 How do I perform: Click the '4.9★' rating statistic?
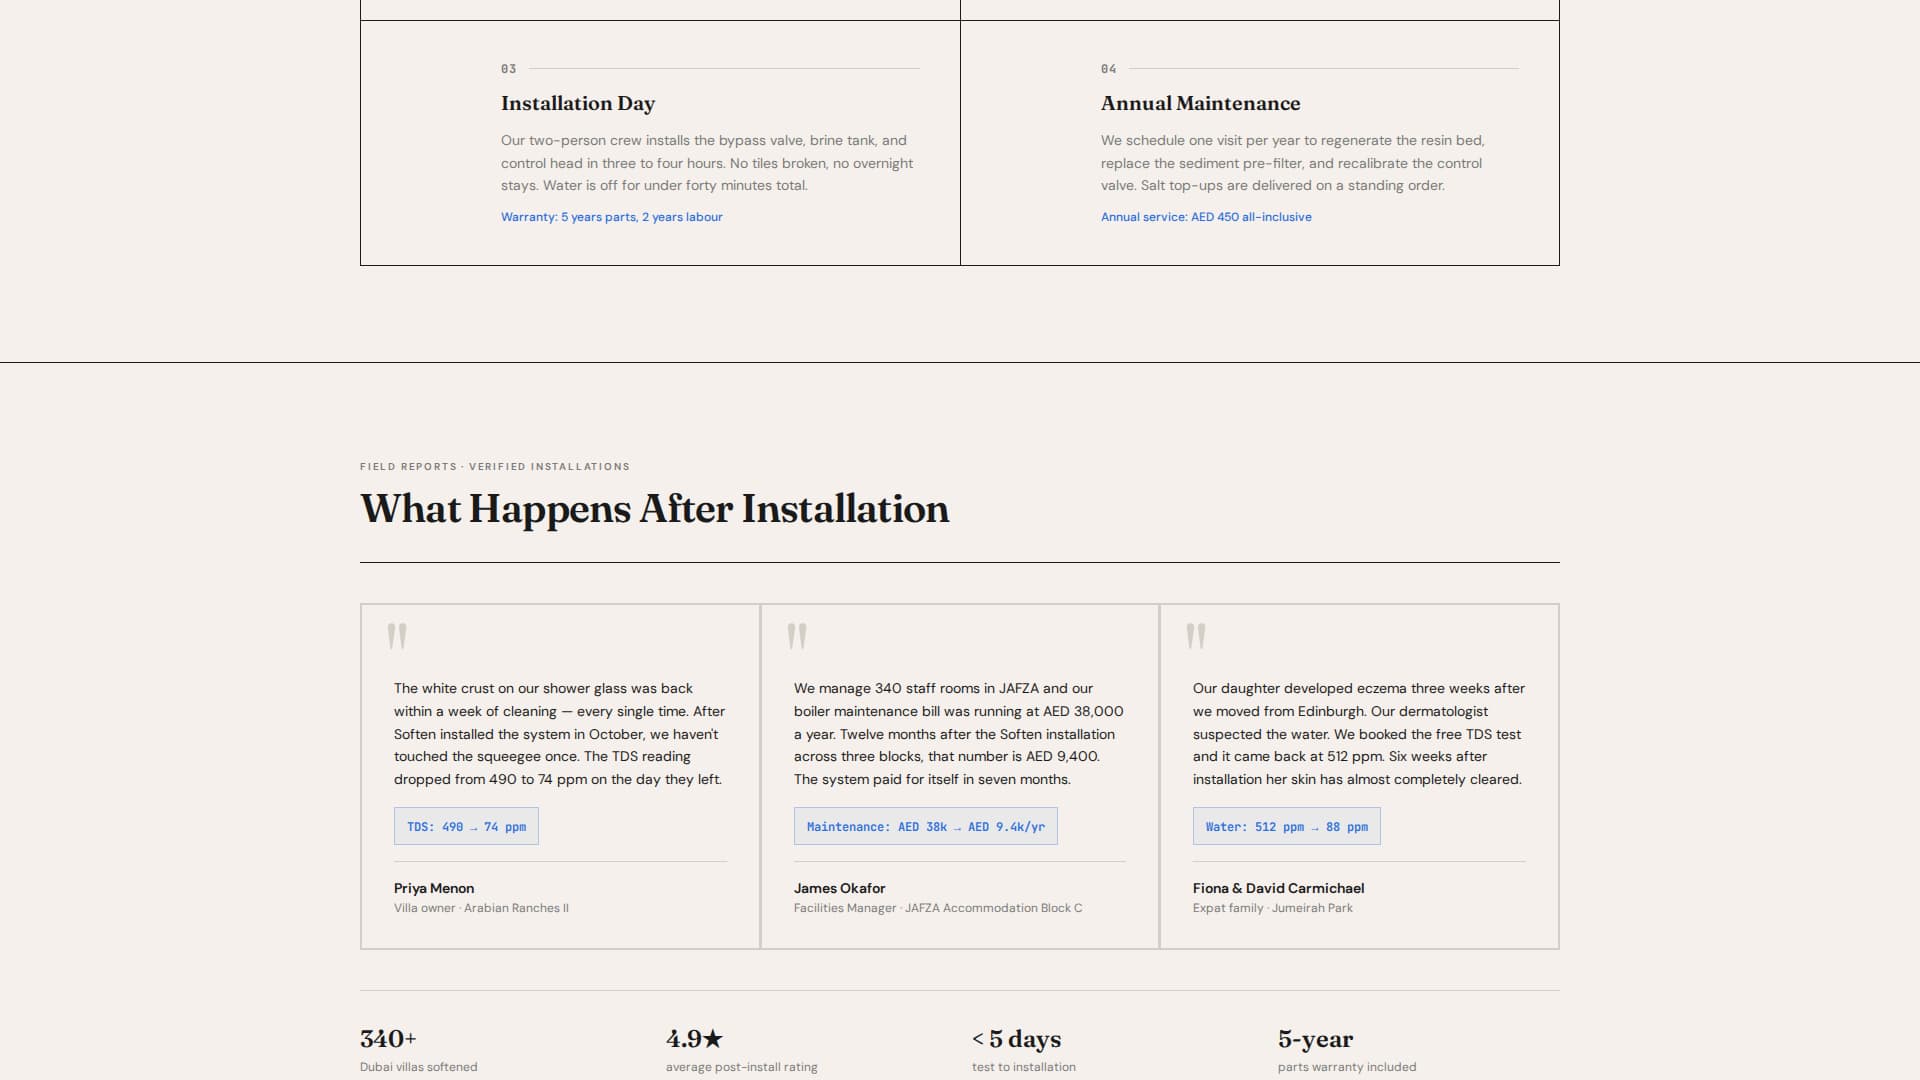coord(694,1039)
